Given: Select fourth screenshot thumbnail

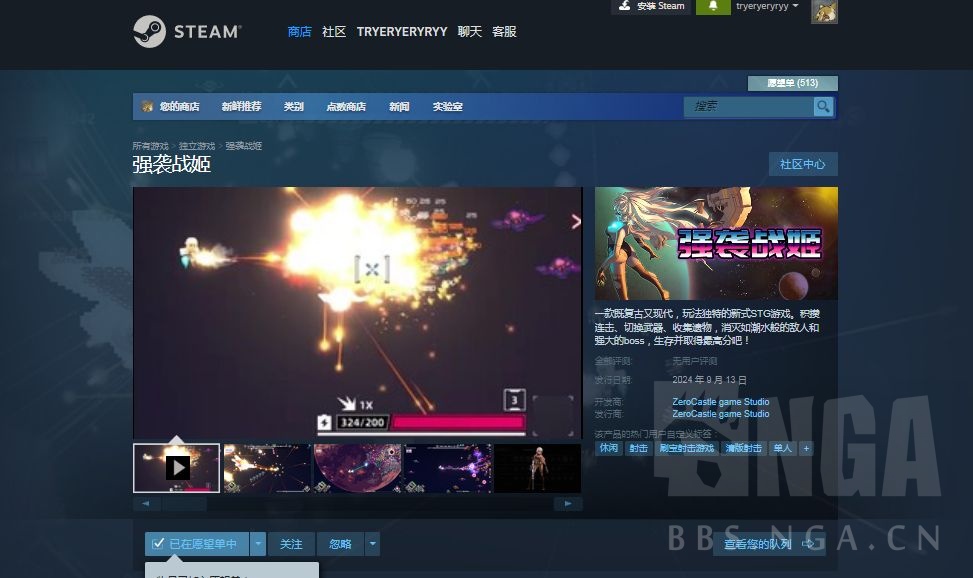Looking at the screenshot, I should pyautogui.click(x=448, y=468).
